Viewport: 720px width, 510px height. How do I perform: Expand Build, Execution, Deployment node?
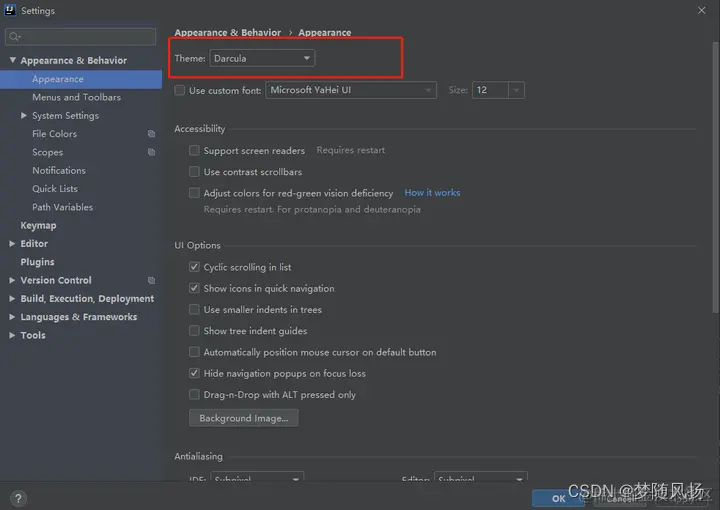pos(12,298)
